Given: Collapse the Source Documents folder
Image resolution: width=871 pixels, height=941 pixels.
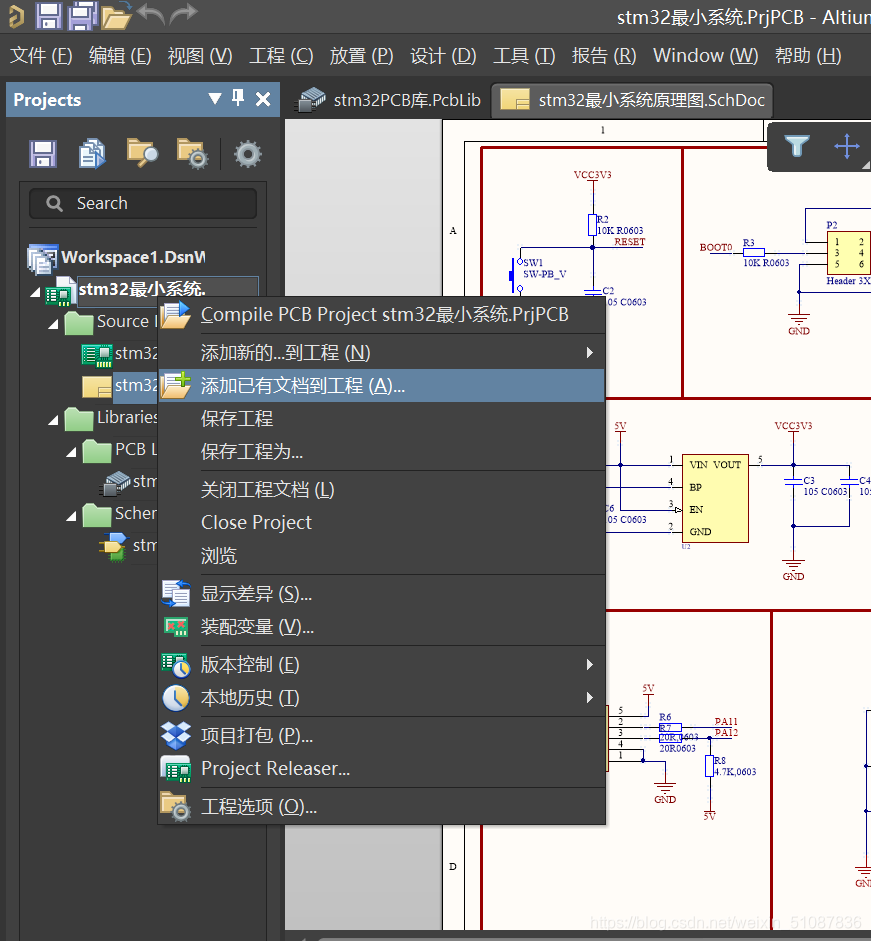Looking at the screenshot, I should (53, 323).
